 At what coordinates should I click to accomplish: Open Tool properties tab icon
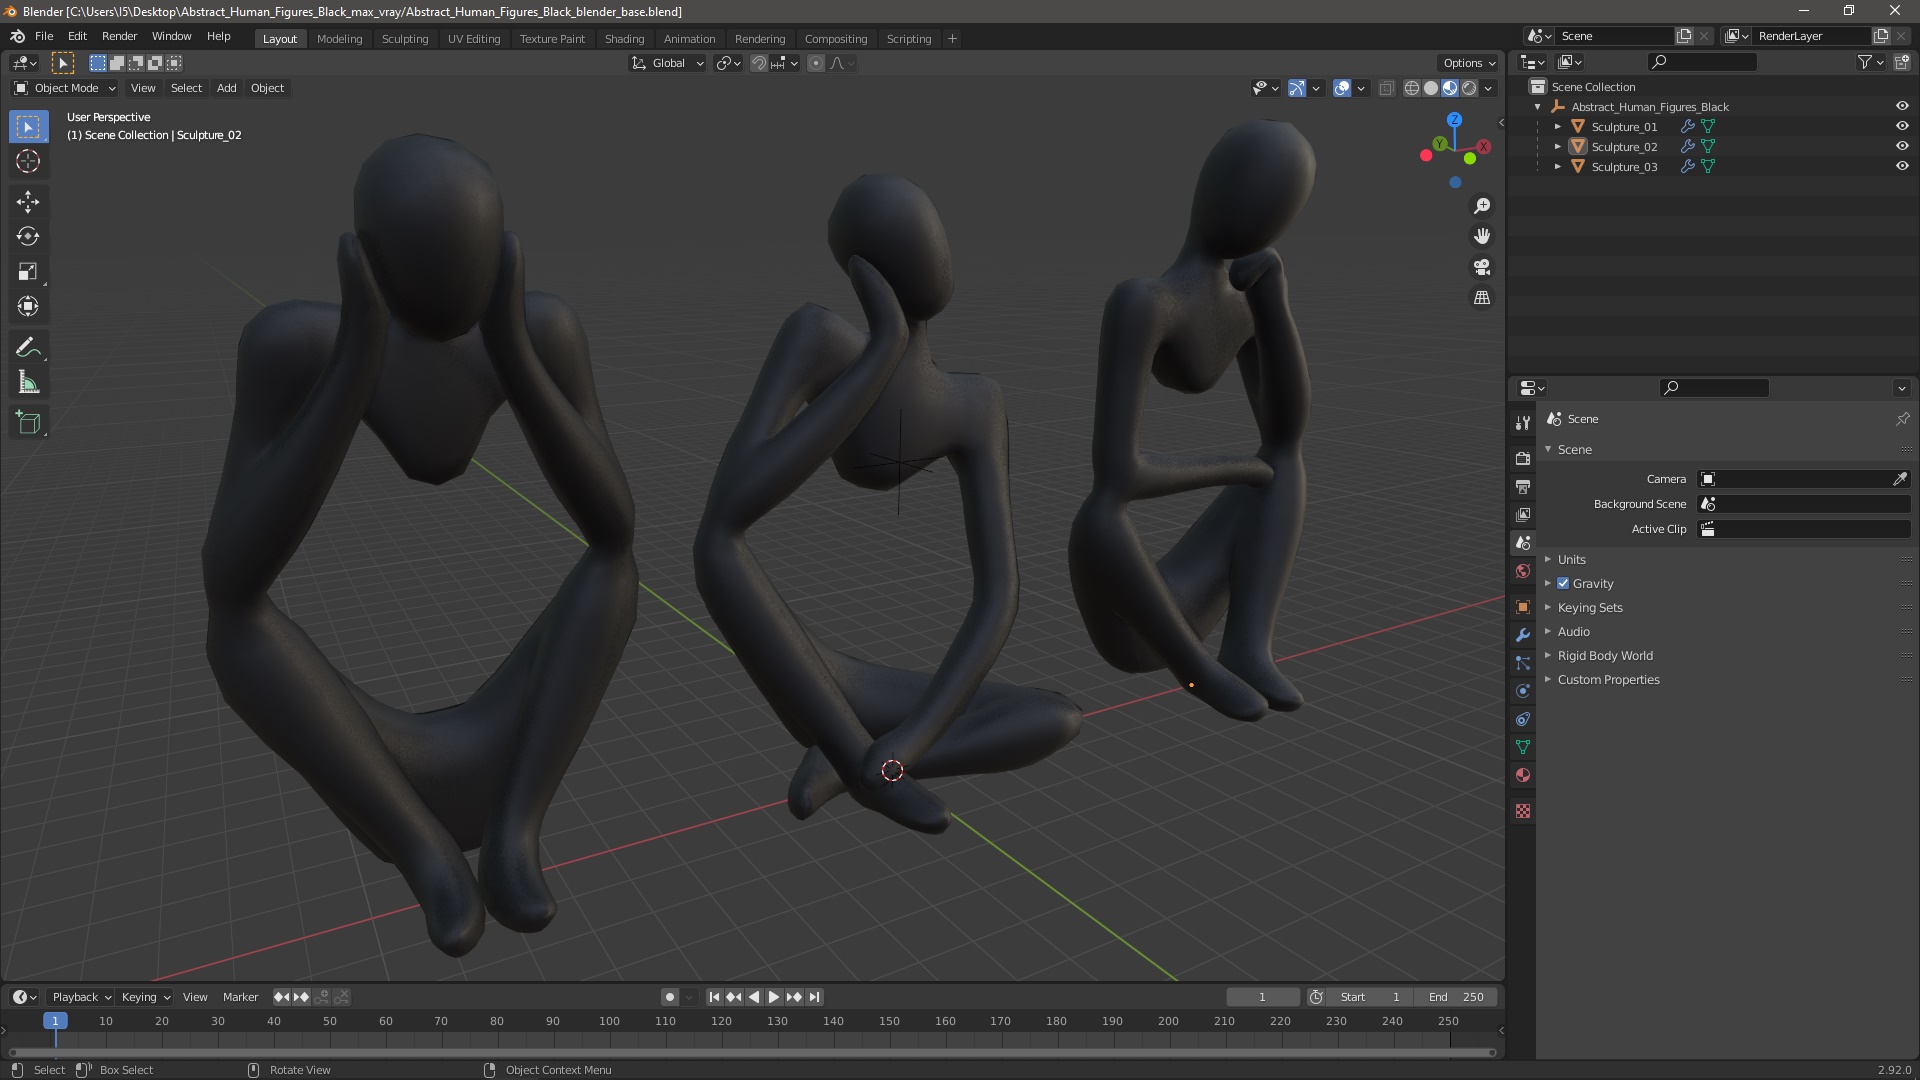point(1523,423)
